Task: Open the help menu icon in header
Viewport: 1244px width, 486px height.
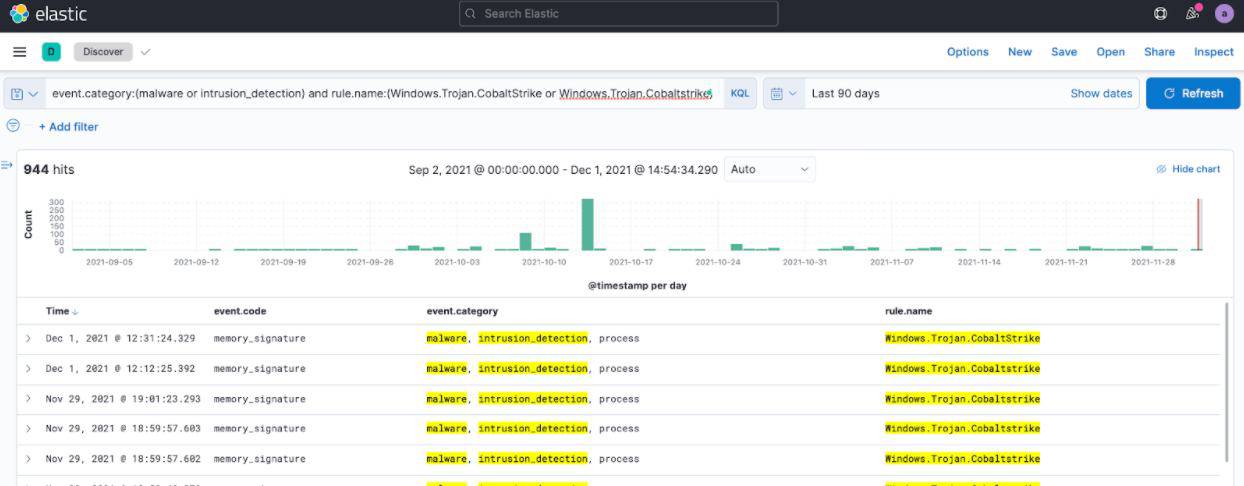Action: pos(1160,14)
